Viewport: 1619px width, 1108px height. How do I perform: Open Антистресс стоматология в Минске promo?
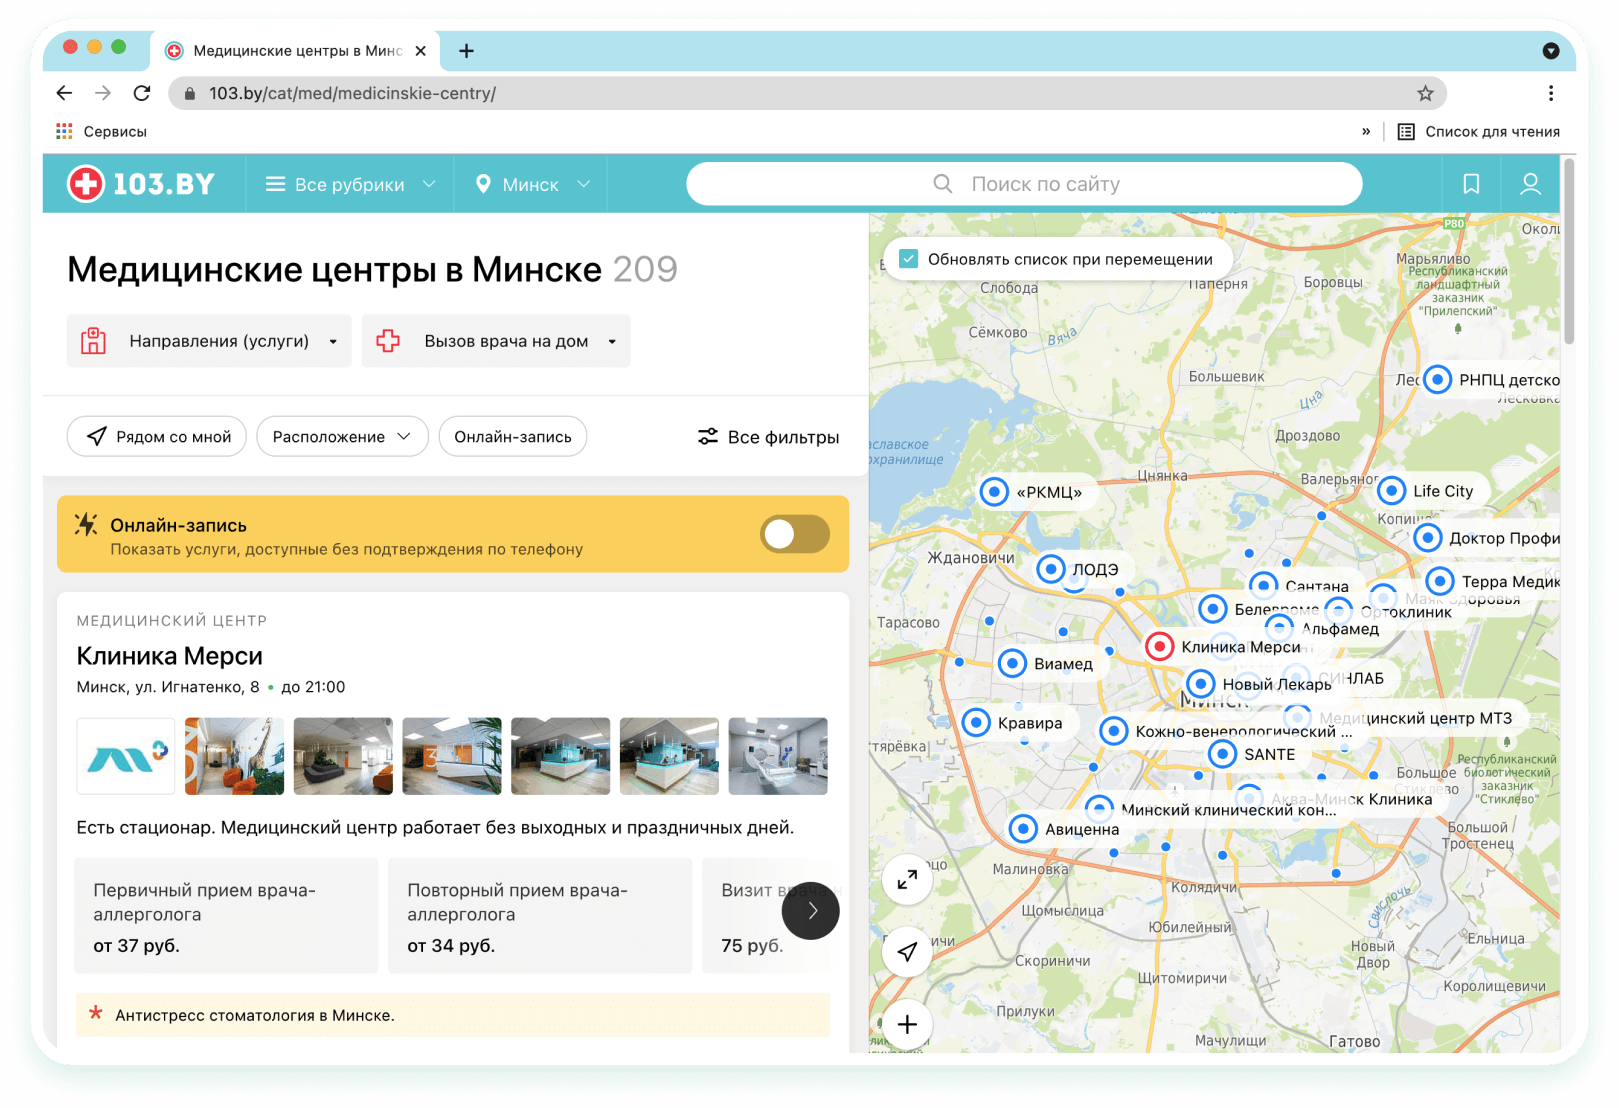(453, 1015)
